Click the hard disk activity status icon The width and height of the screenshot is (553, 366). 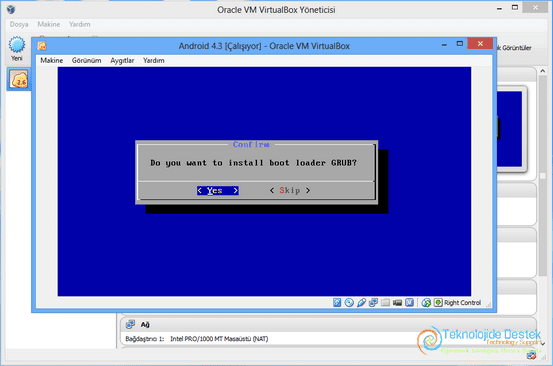(x=337, y=303)
